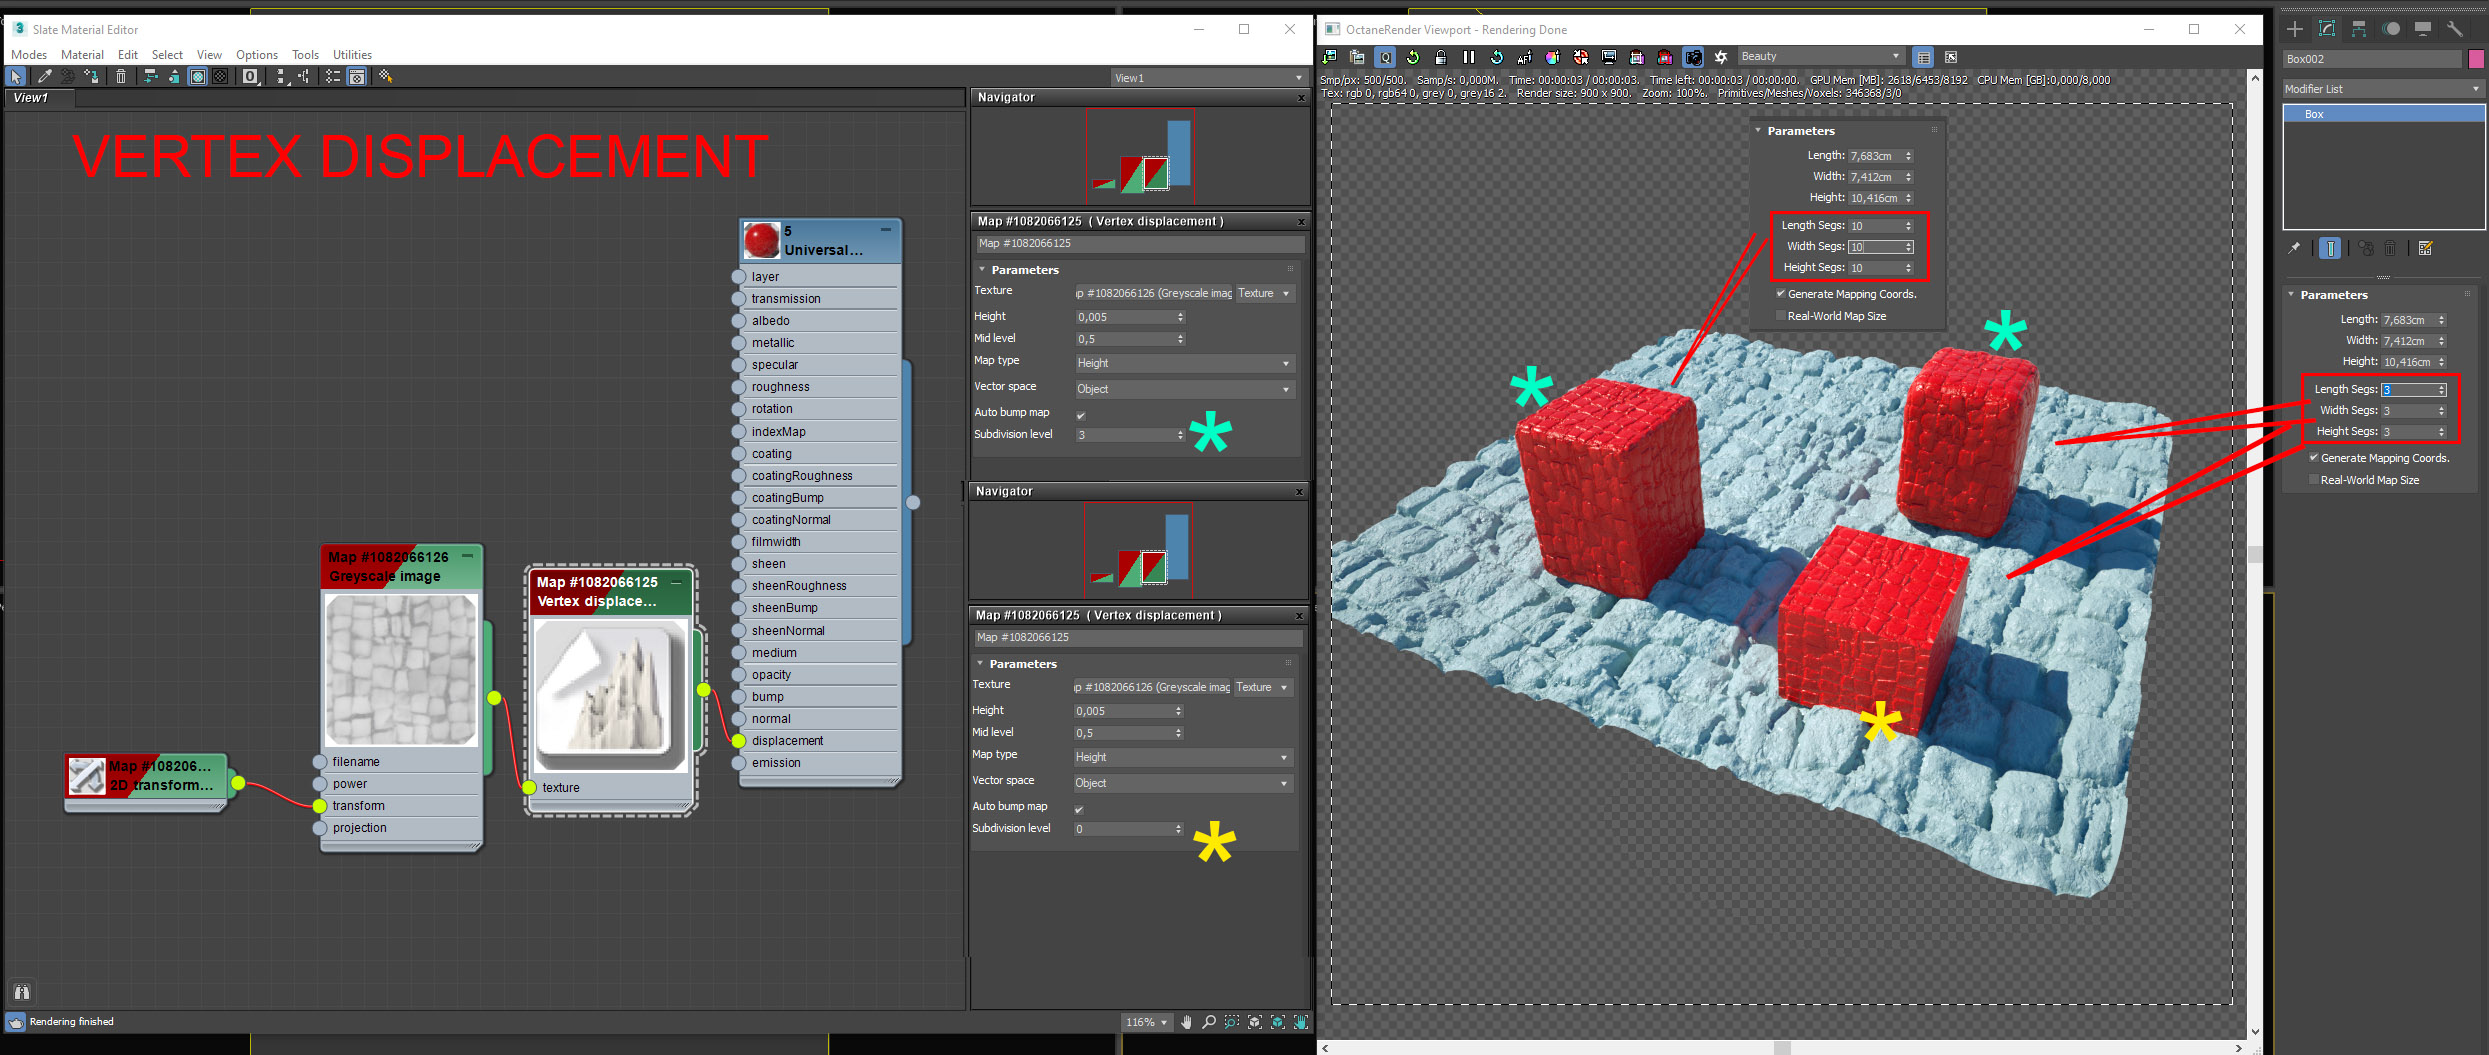Click Show Shaded Material in Viewport icon
Screen dimensions: 2489x1055
(x=198, y=77)
